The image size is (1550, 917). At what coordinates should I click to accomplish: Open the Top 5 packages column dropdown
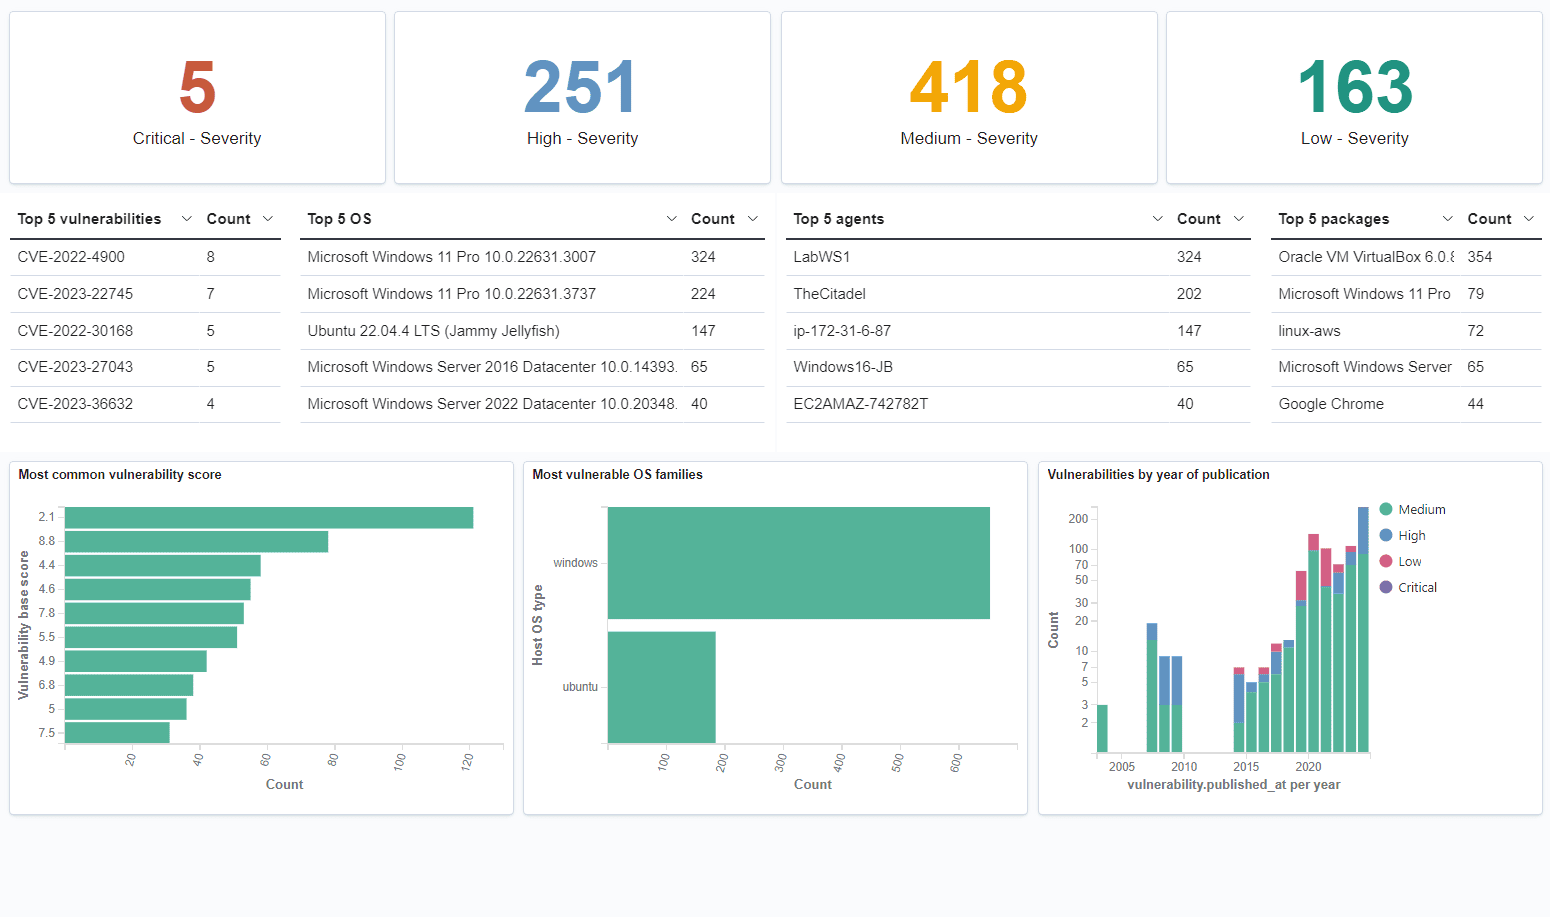(1447, 218)
